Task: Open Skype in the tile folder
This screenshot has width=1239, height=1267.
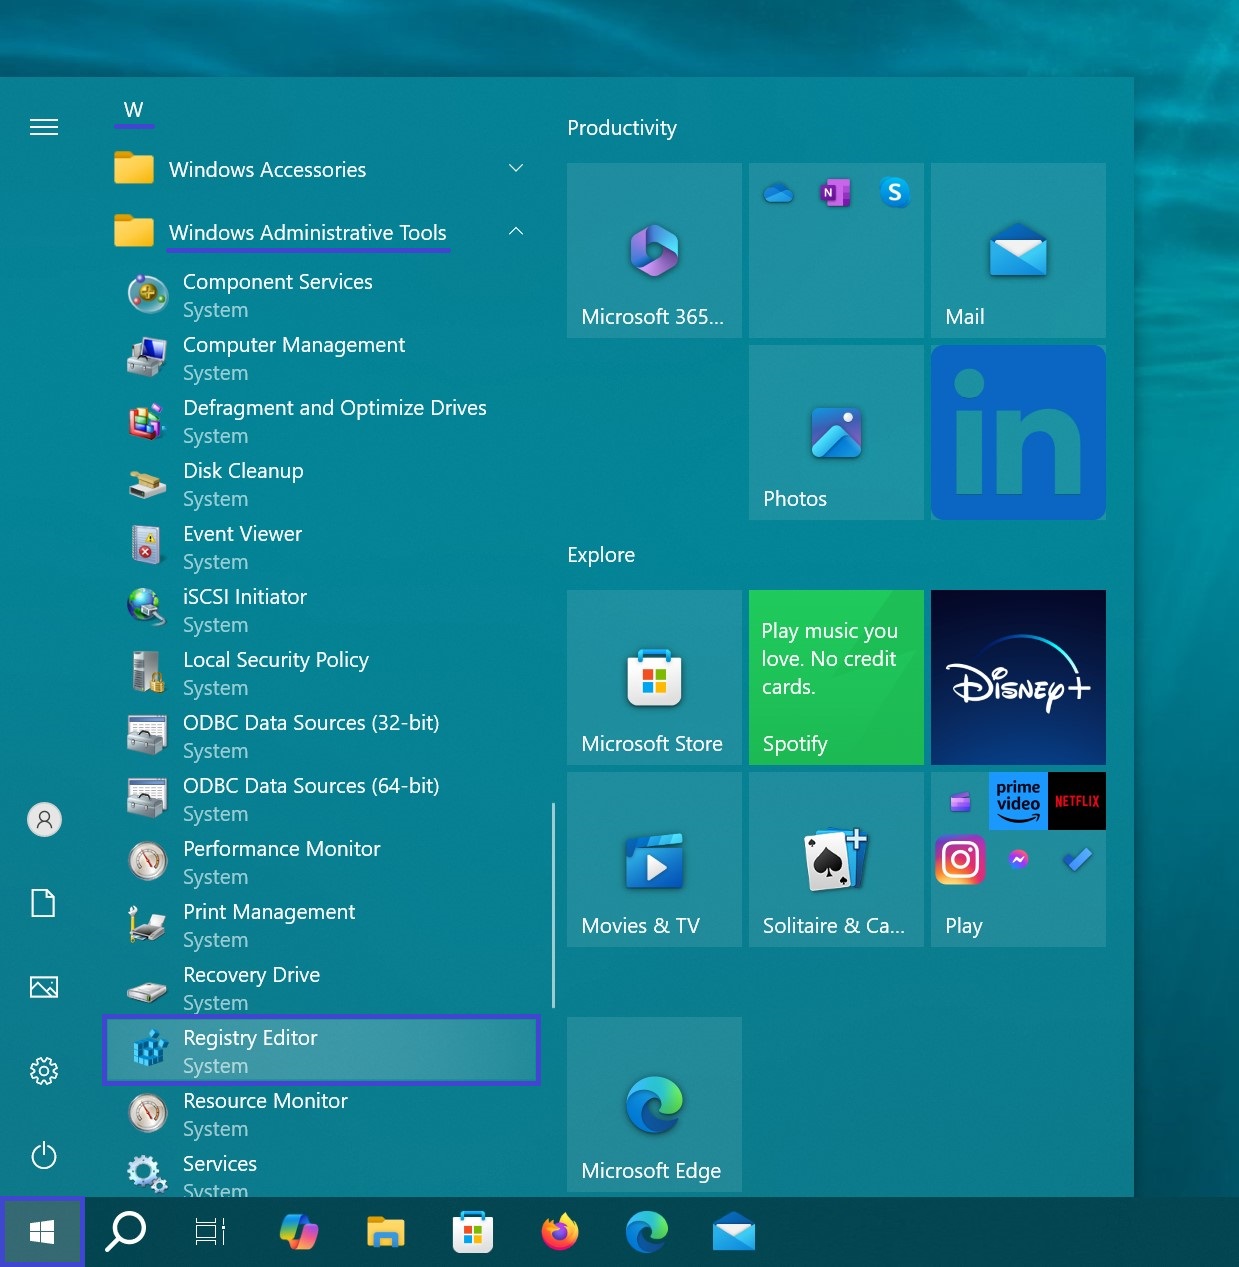Action: click(895, 192)
